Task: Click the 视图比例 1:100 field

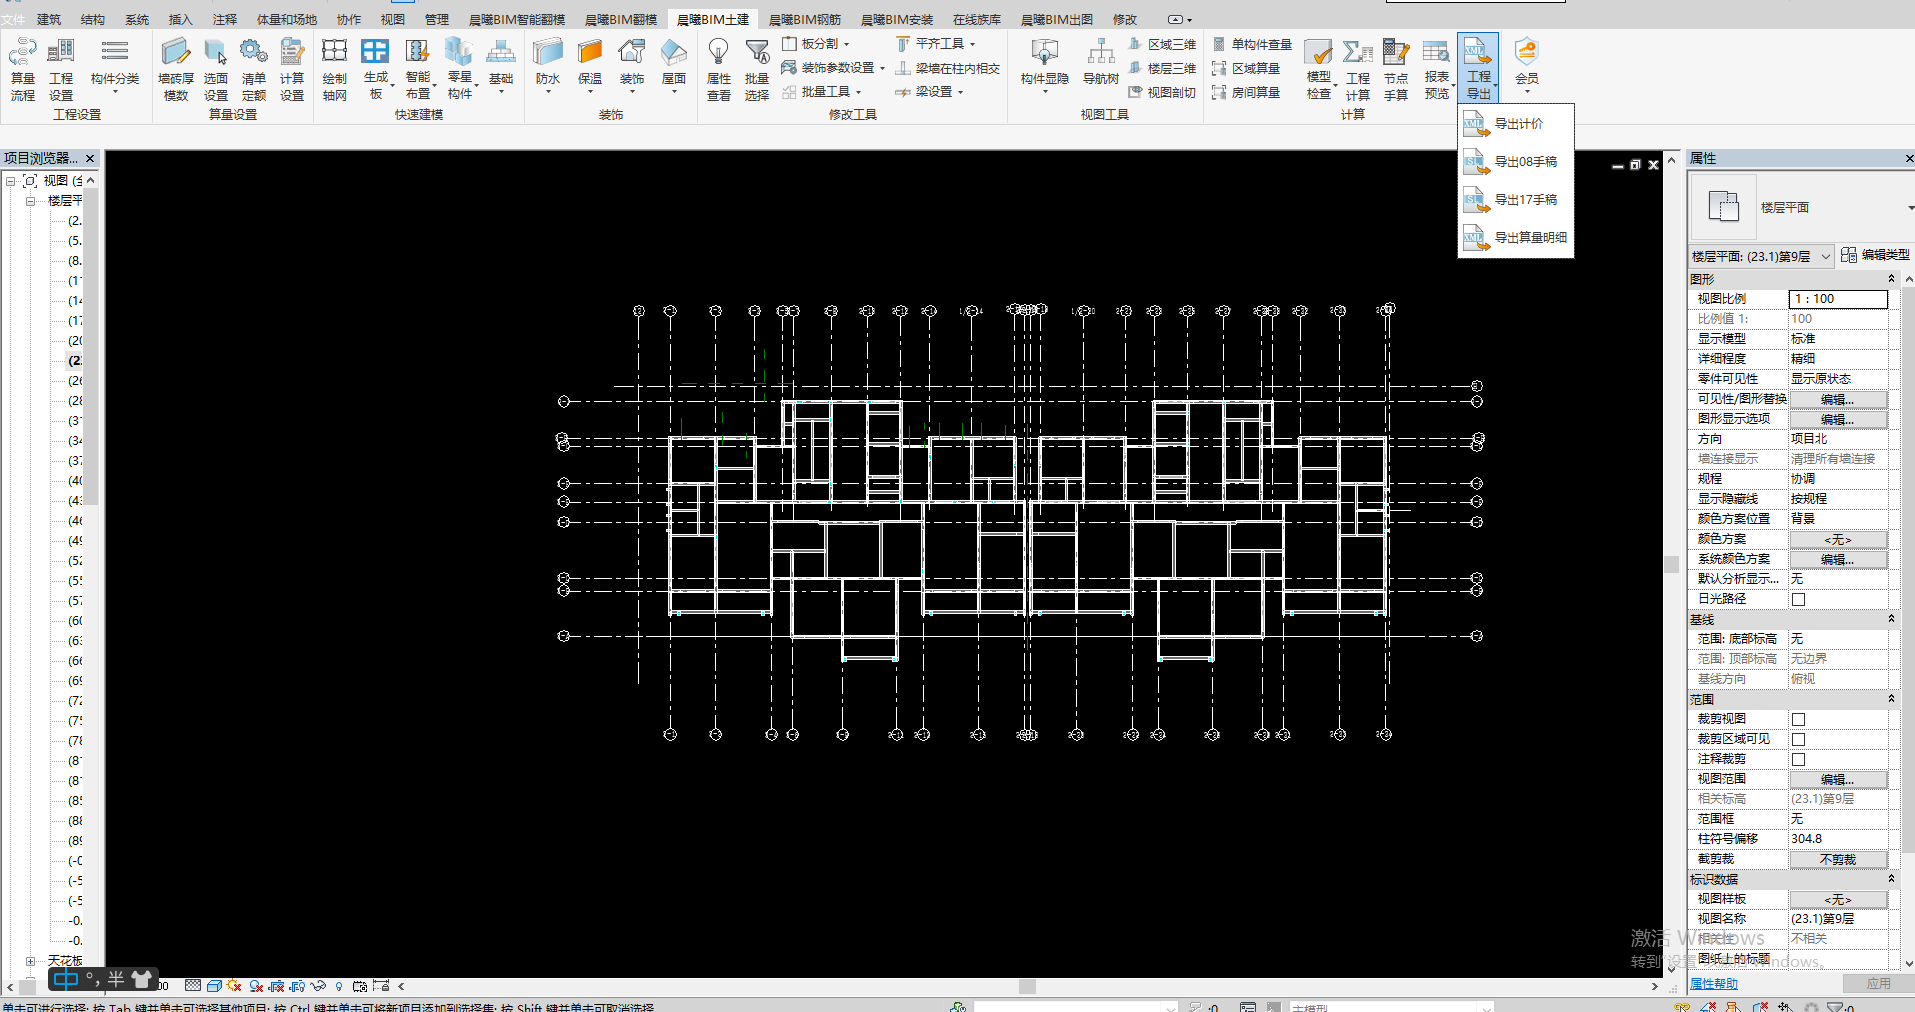Action: [x=1838, y=299]
